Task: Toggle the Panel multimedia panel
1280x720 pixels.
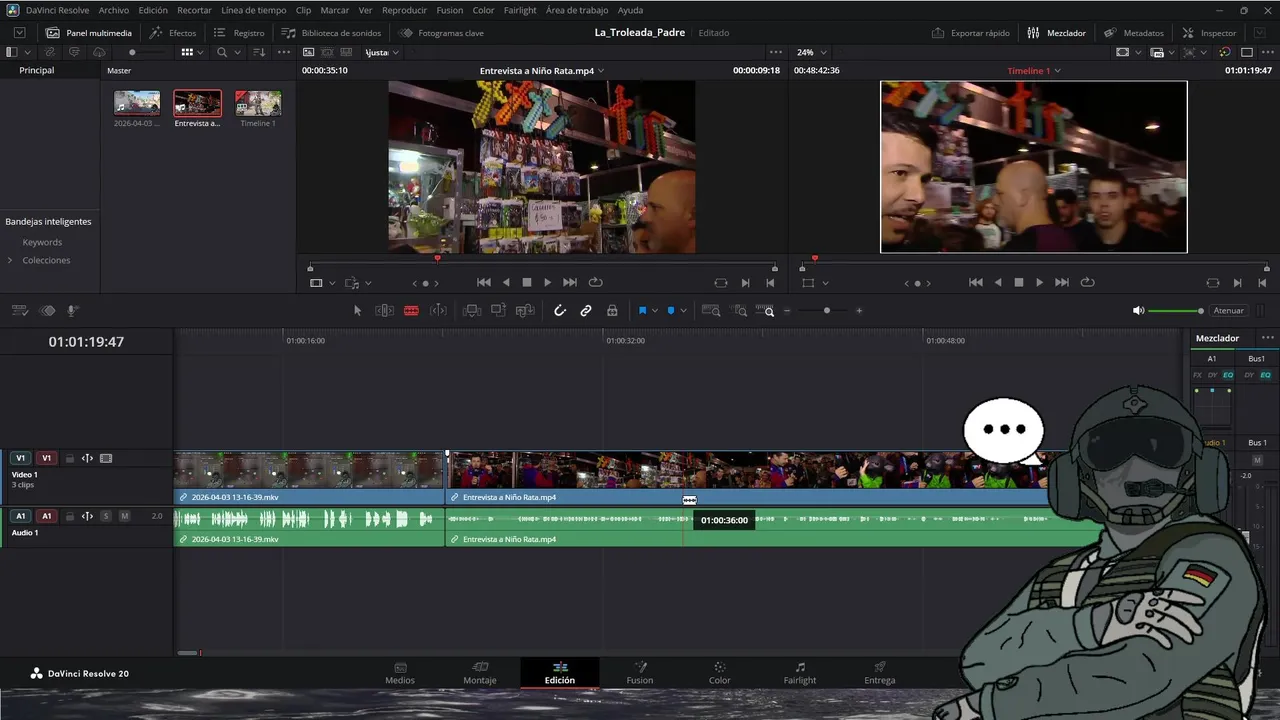Action: point(88,33)
